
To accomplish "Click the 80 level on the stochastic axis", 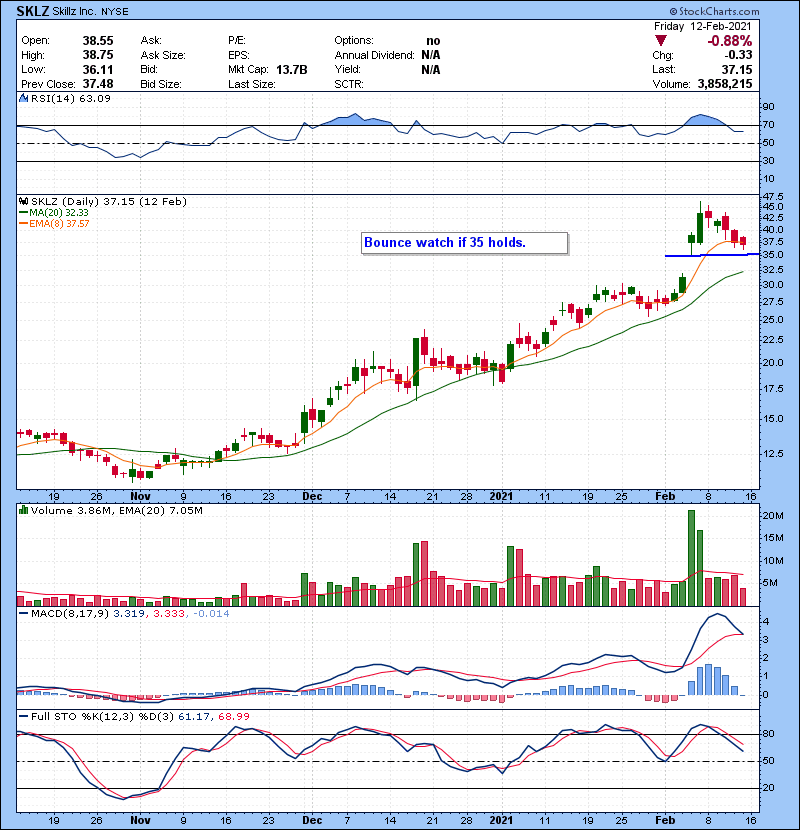I will pos(768,734).
